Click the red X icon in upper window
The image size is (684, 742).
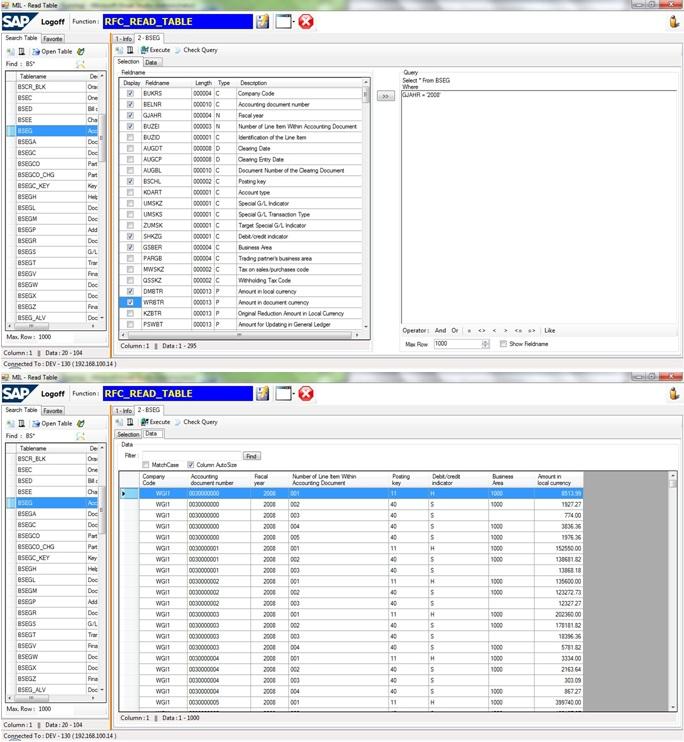(306, 21)
